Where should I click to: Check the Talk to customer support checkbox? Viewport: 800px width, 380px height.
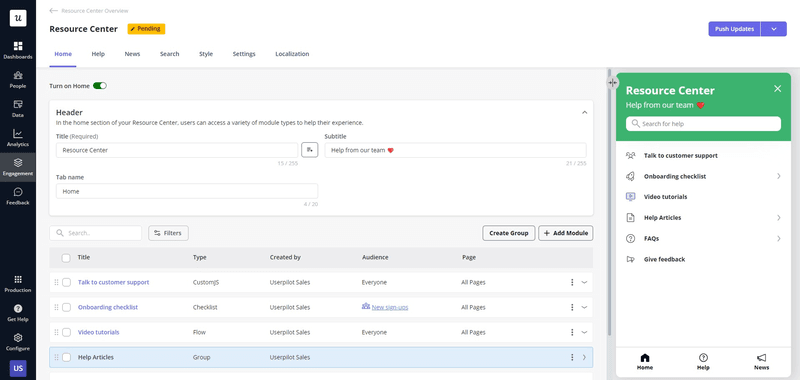[x=66, y=282]
